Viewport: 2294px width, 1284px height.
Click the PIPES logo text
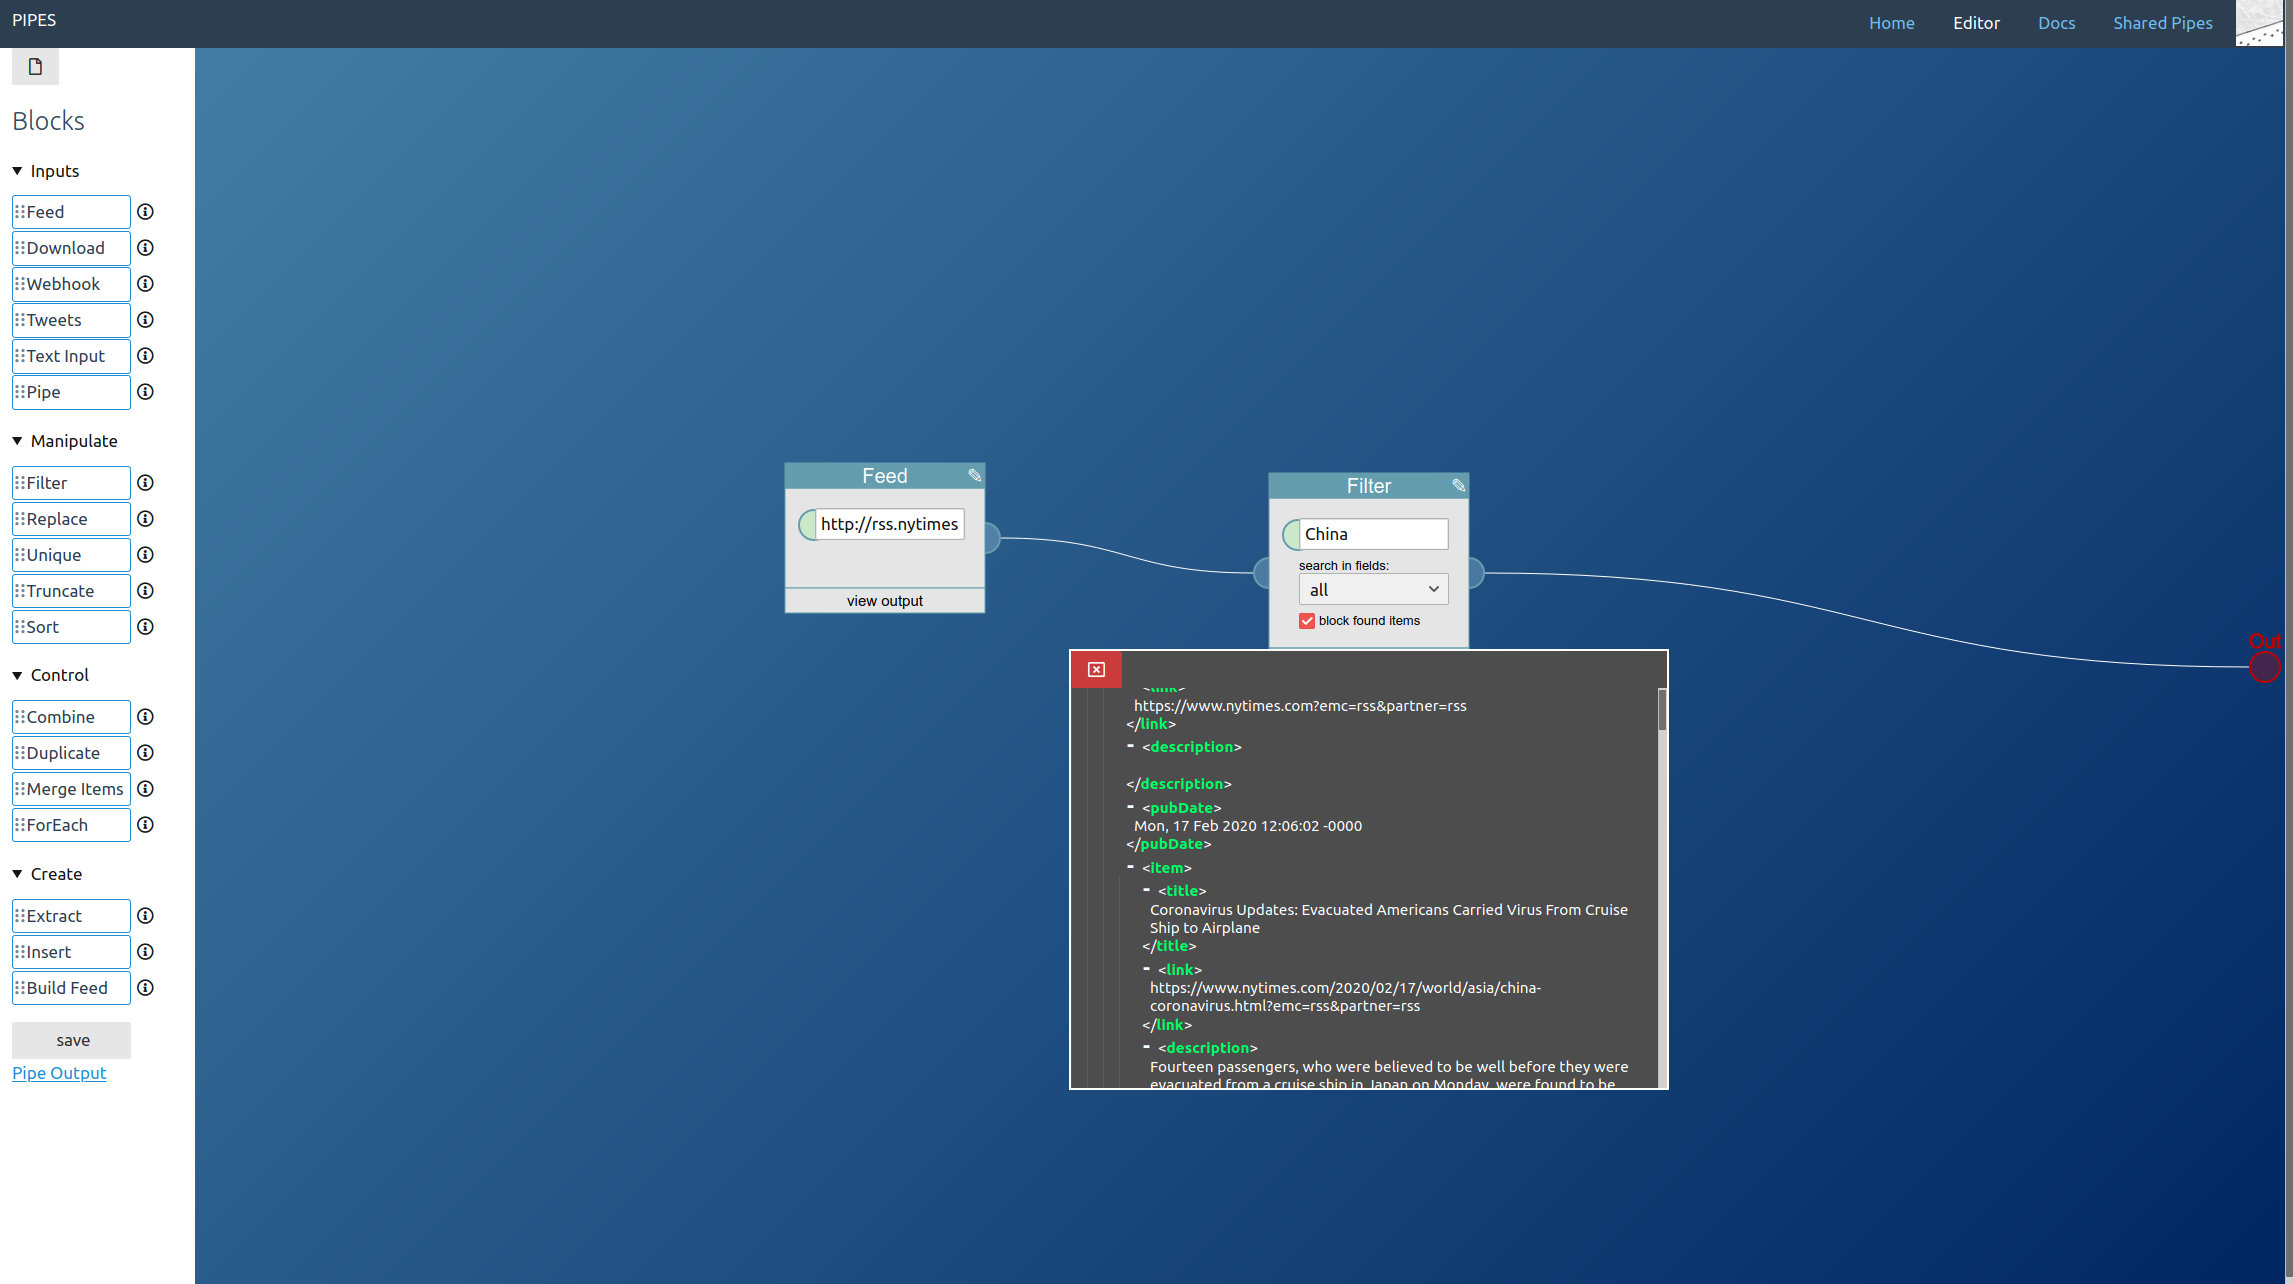coord(34,20)
